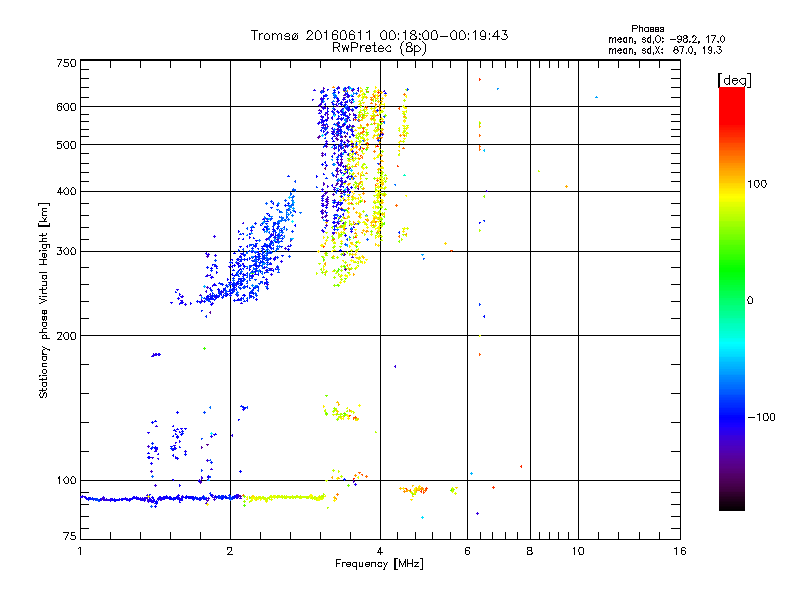800x600 pixels.
Task: Click the x-axis tick label "8"
Action: click(530, 551)
